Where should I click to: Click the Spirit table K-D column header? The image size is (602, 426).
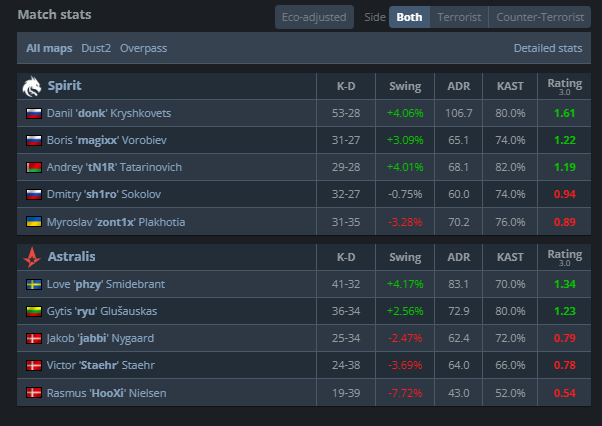(x=346, y=86)
